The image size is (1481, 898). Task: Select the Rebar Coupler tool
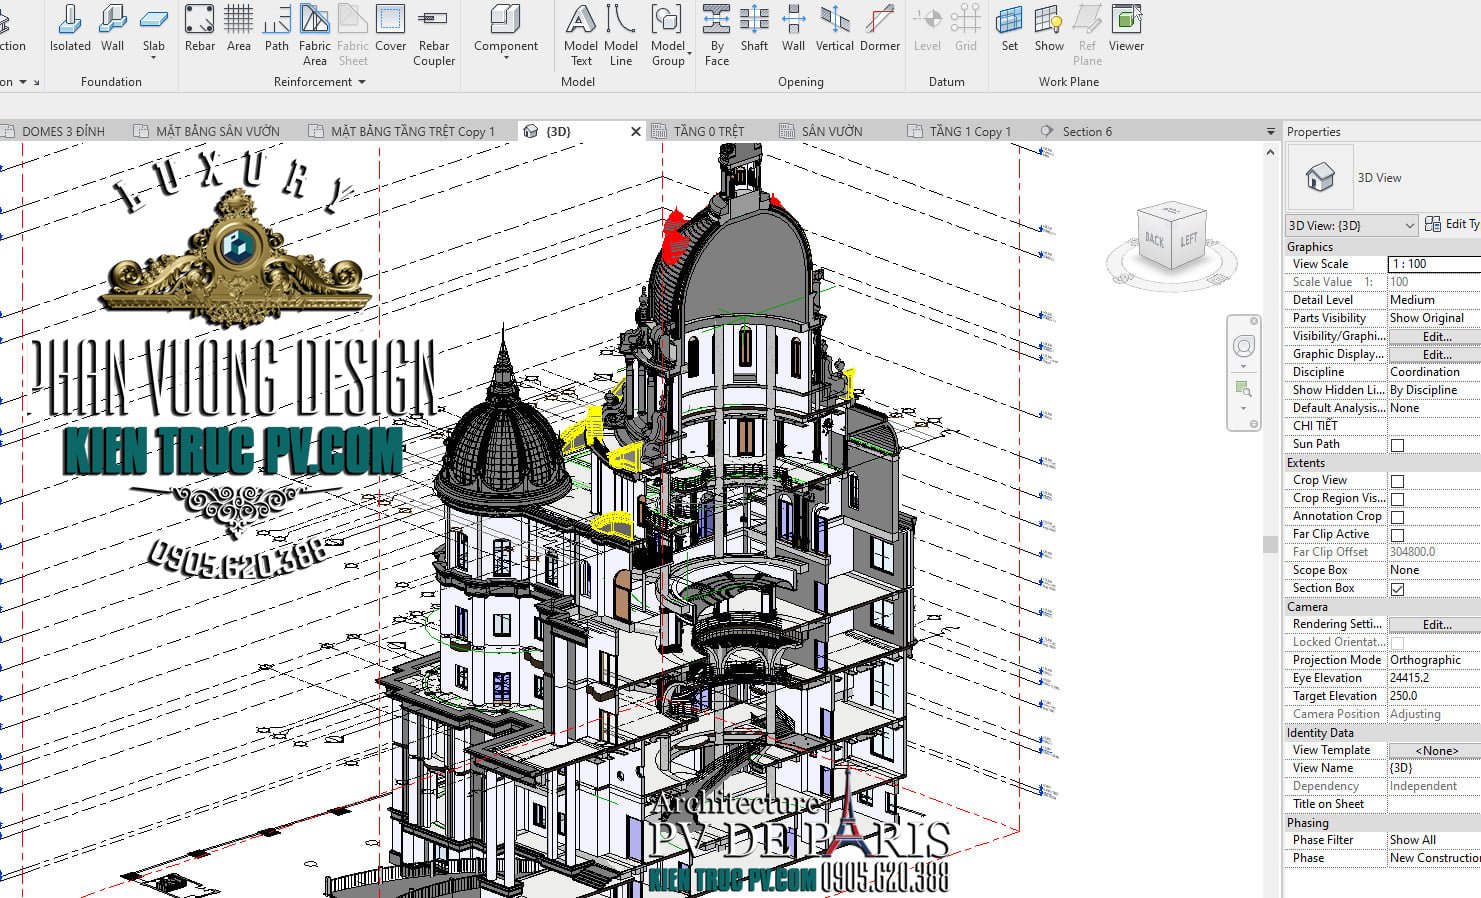point(434,36)
